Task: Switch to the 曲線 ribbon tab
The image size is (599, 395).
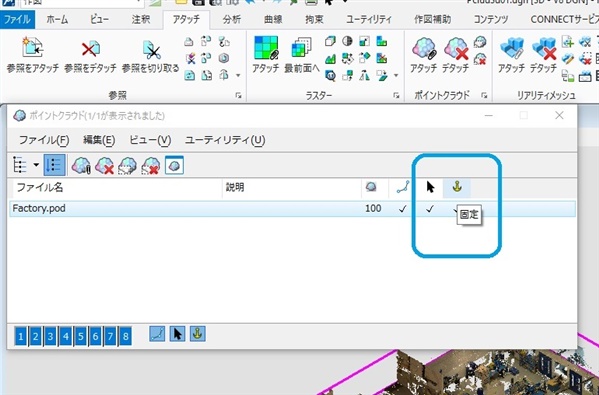Action: [273, 19]
